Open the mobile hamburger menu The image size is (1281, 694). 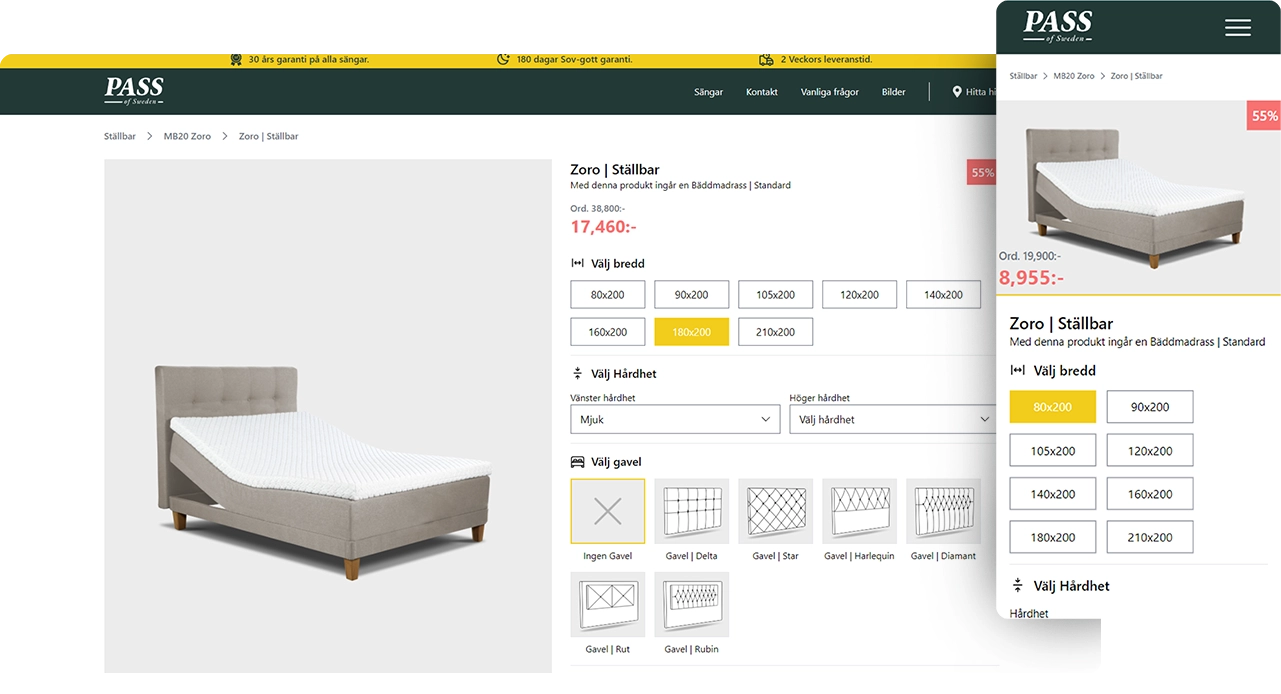1238,28
